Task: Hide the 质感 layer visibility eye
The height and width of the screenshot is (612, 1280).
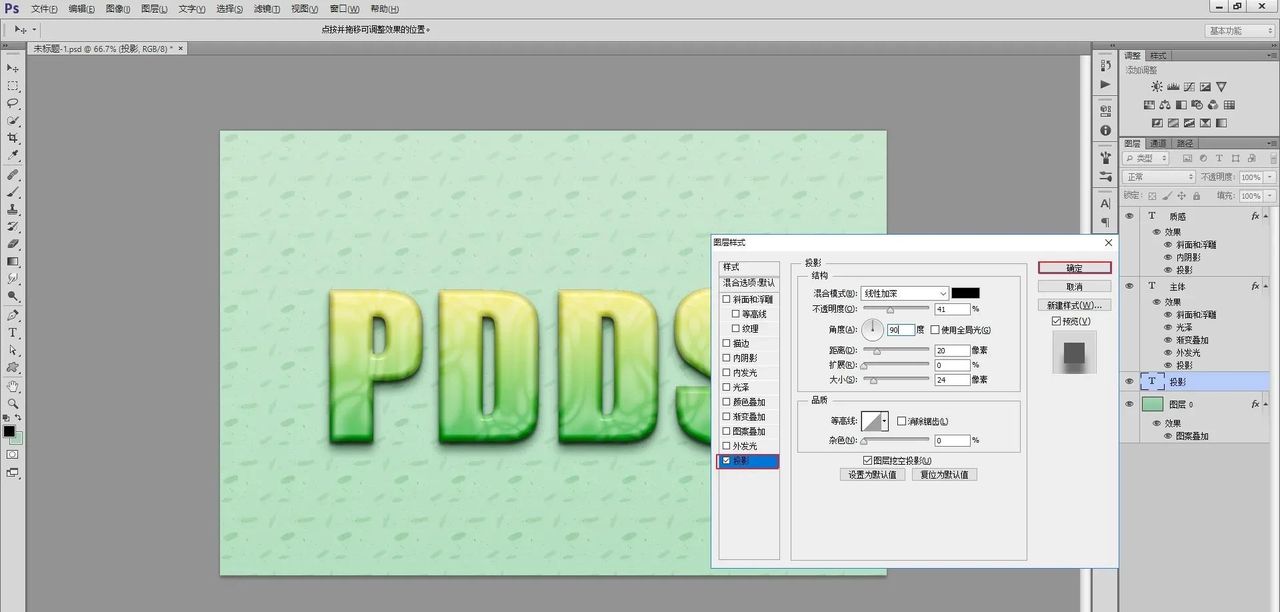Action: [x=1129, y=216]
